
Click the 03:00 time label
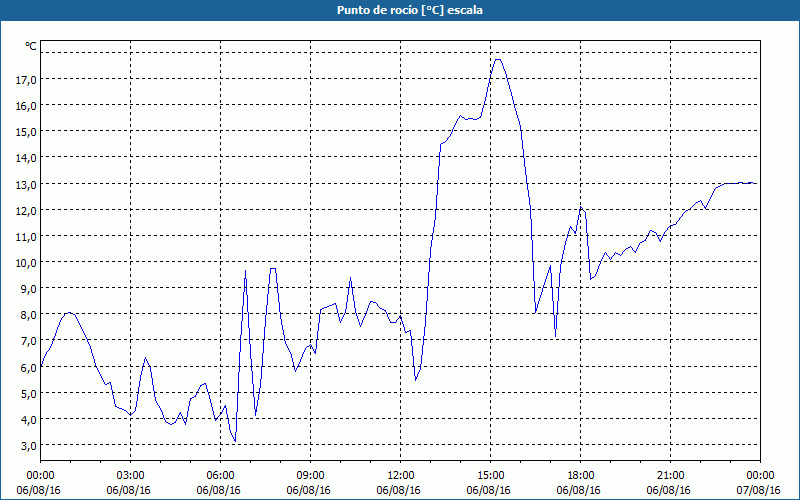(x=131, y=476)
